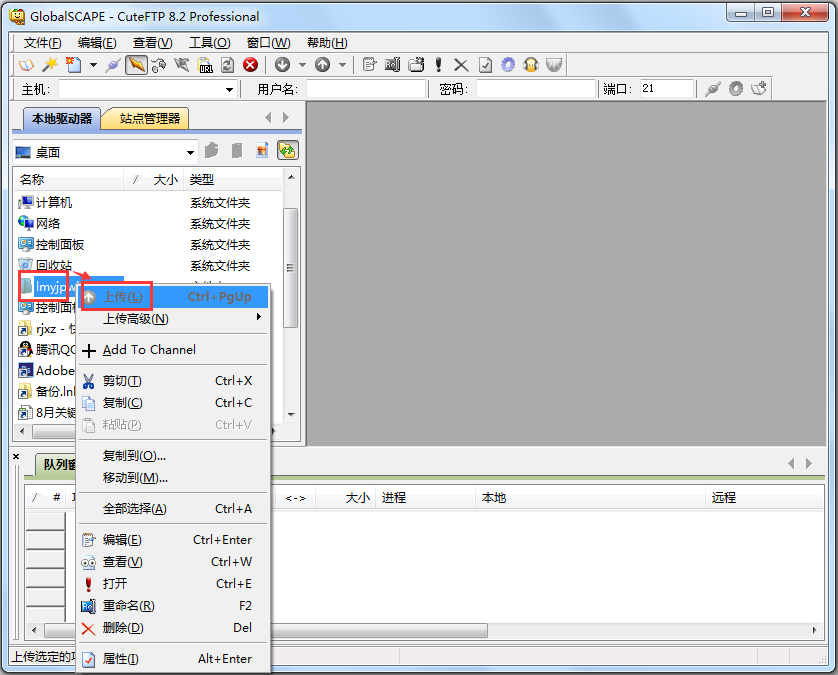
Task: Open the 工具 menu in menu bar
Action: click(x=209, y=43)
